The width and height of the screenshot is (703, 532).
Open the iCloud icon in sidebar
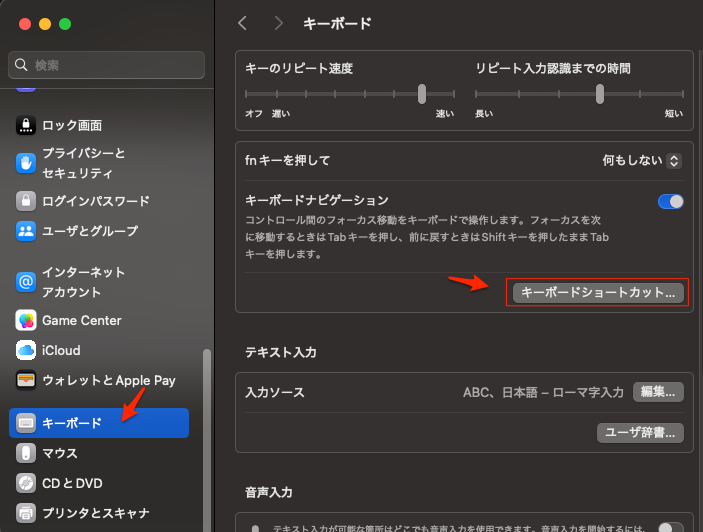[x=26, y=351]
